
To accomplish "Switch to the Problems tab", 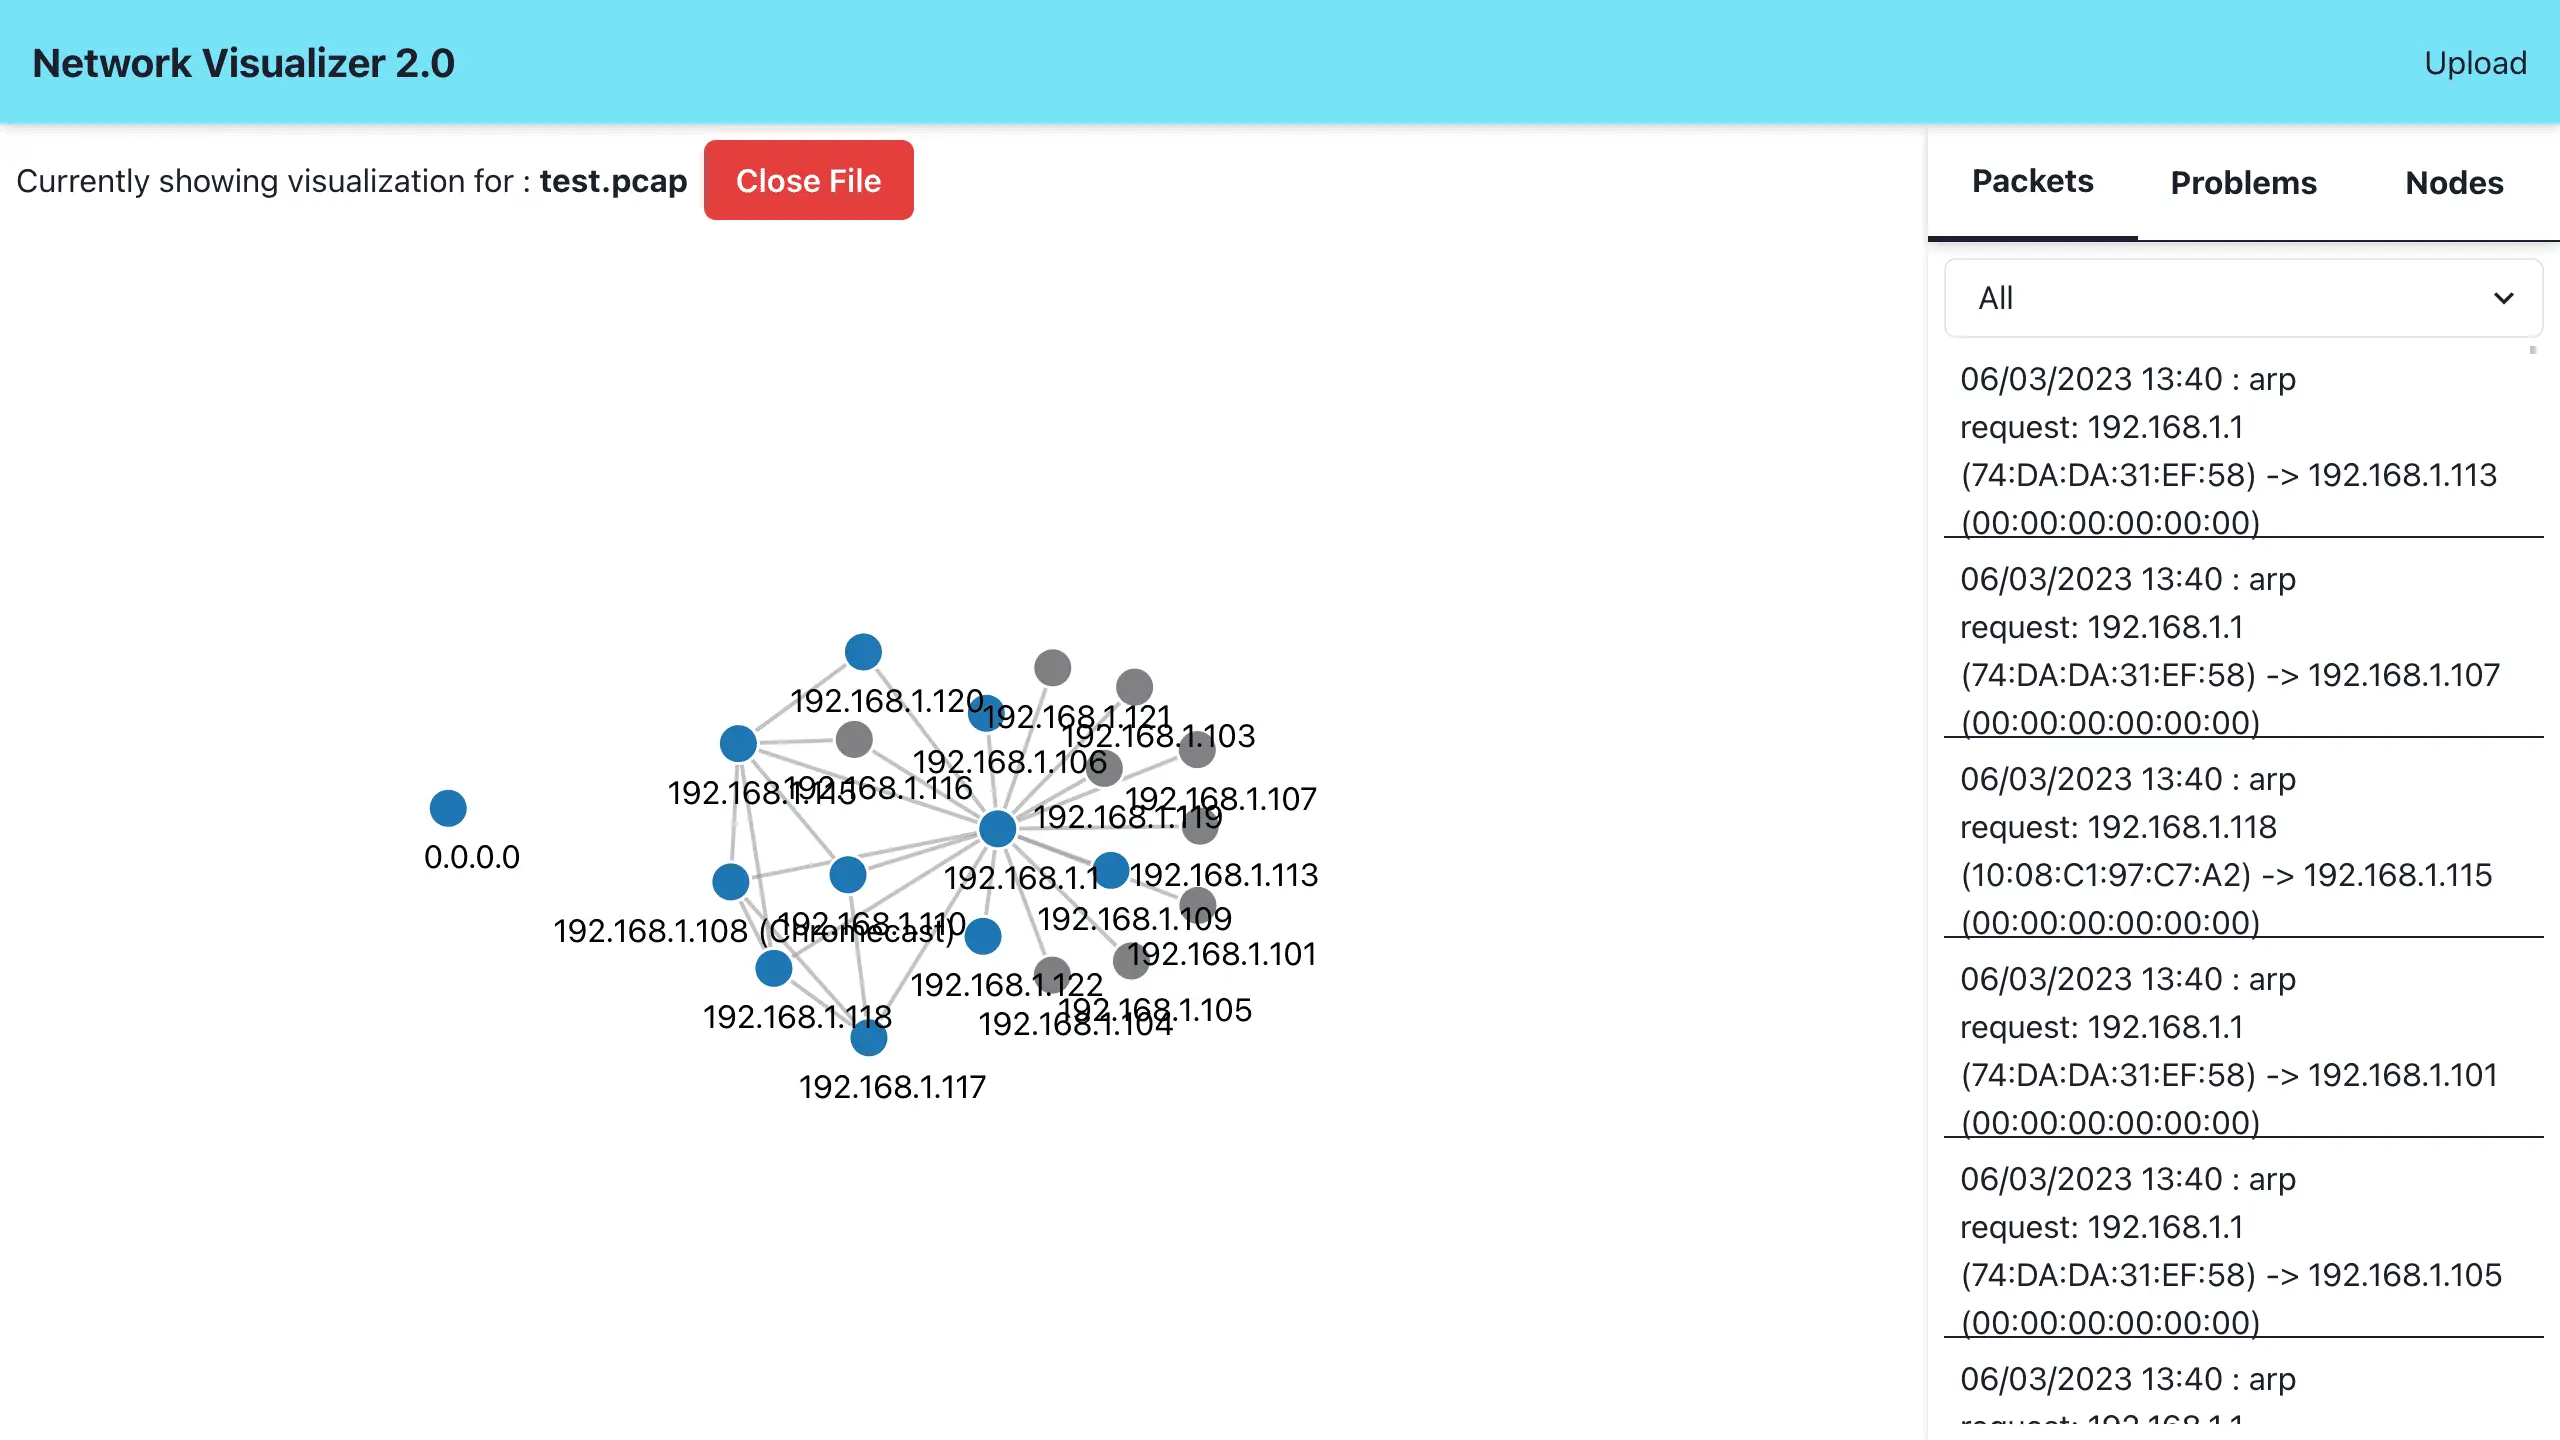I will click(x=2244, y=183).
